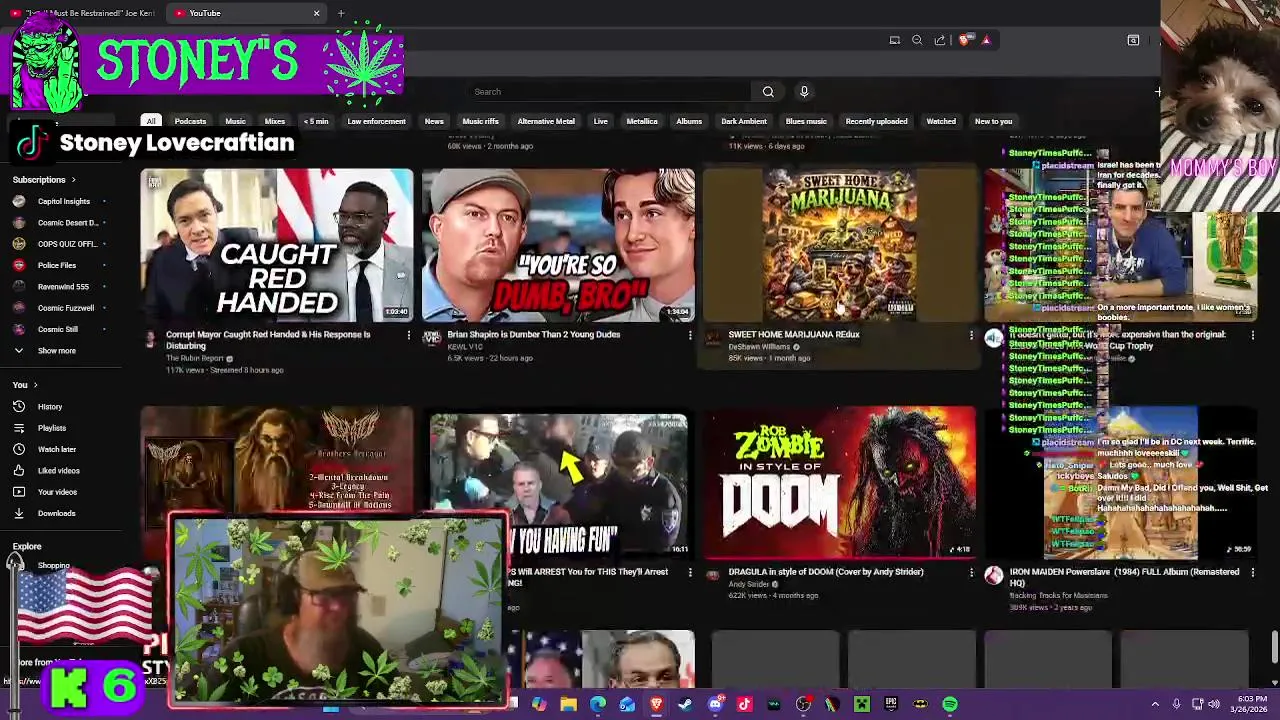Select the Metallica filter chip
This screenshot has height=720, width=1280.
[642, 121]
